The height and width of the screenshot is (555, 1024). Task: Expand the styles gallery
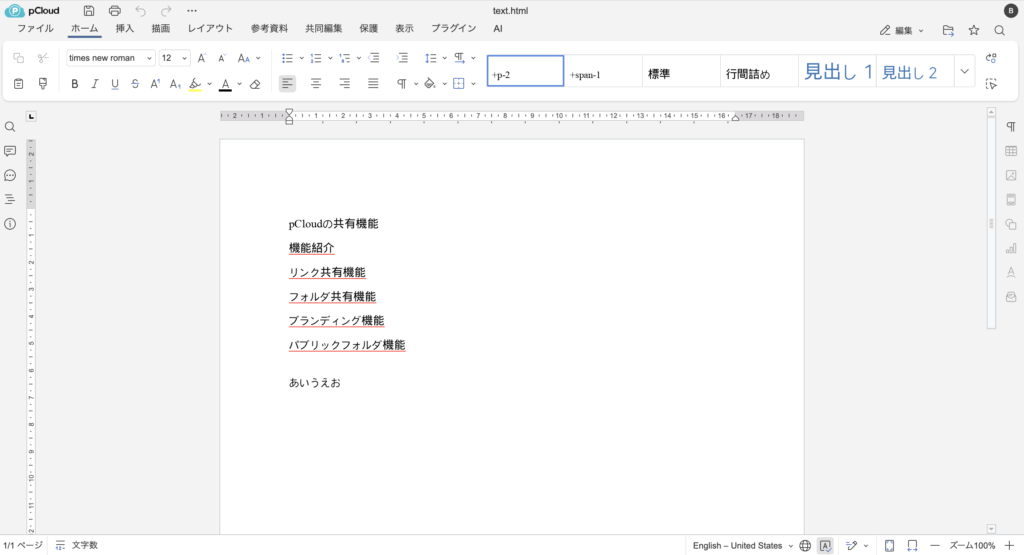[964, 71]
